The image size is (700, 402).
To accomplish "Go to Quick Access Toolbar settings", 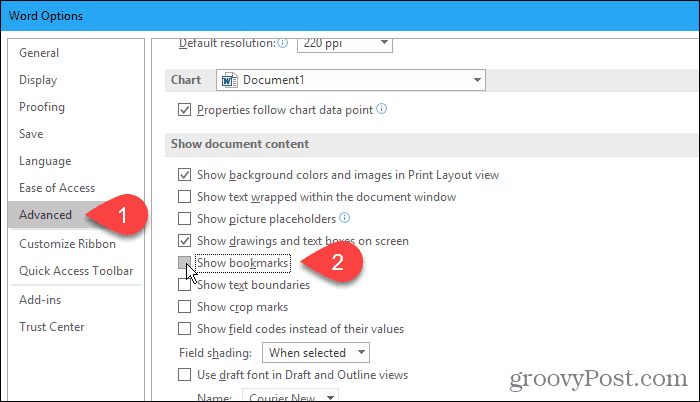I will [x=76, y=271].
